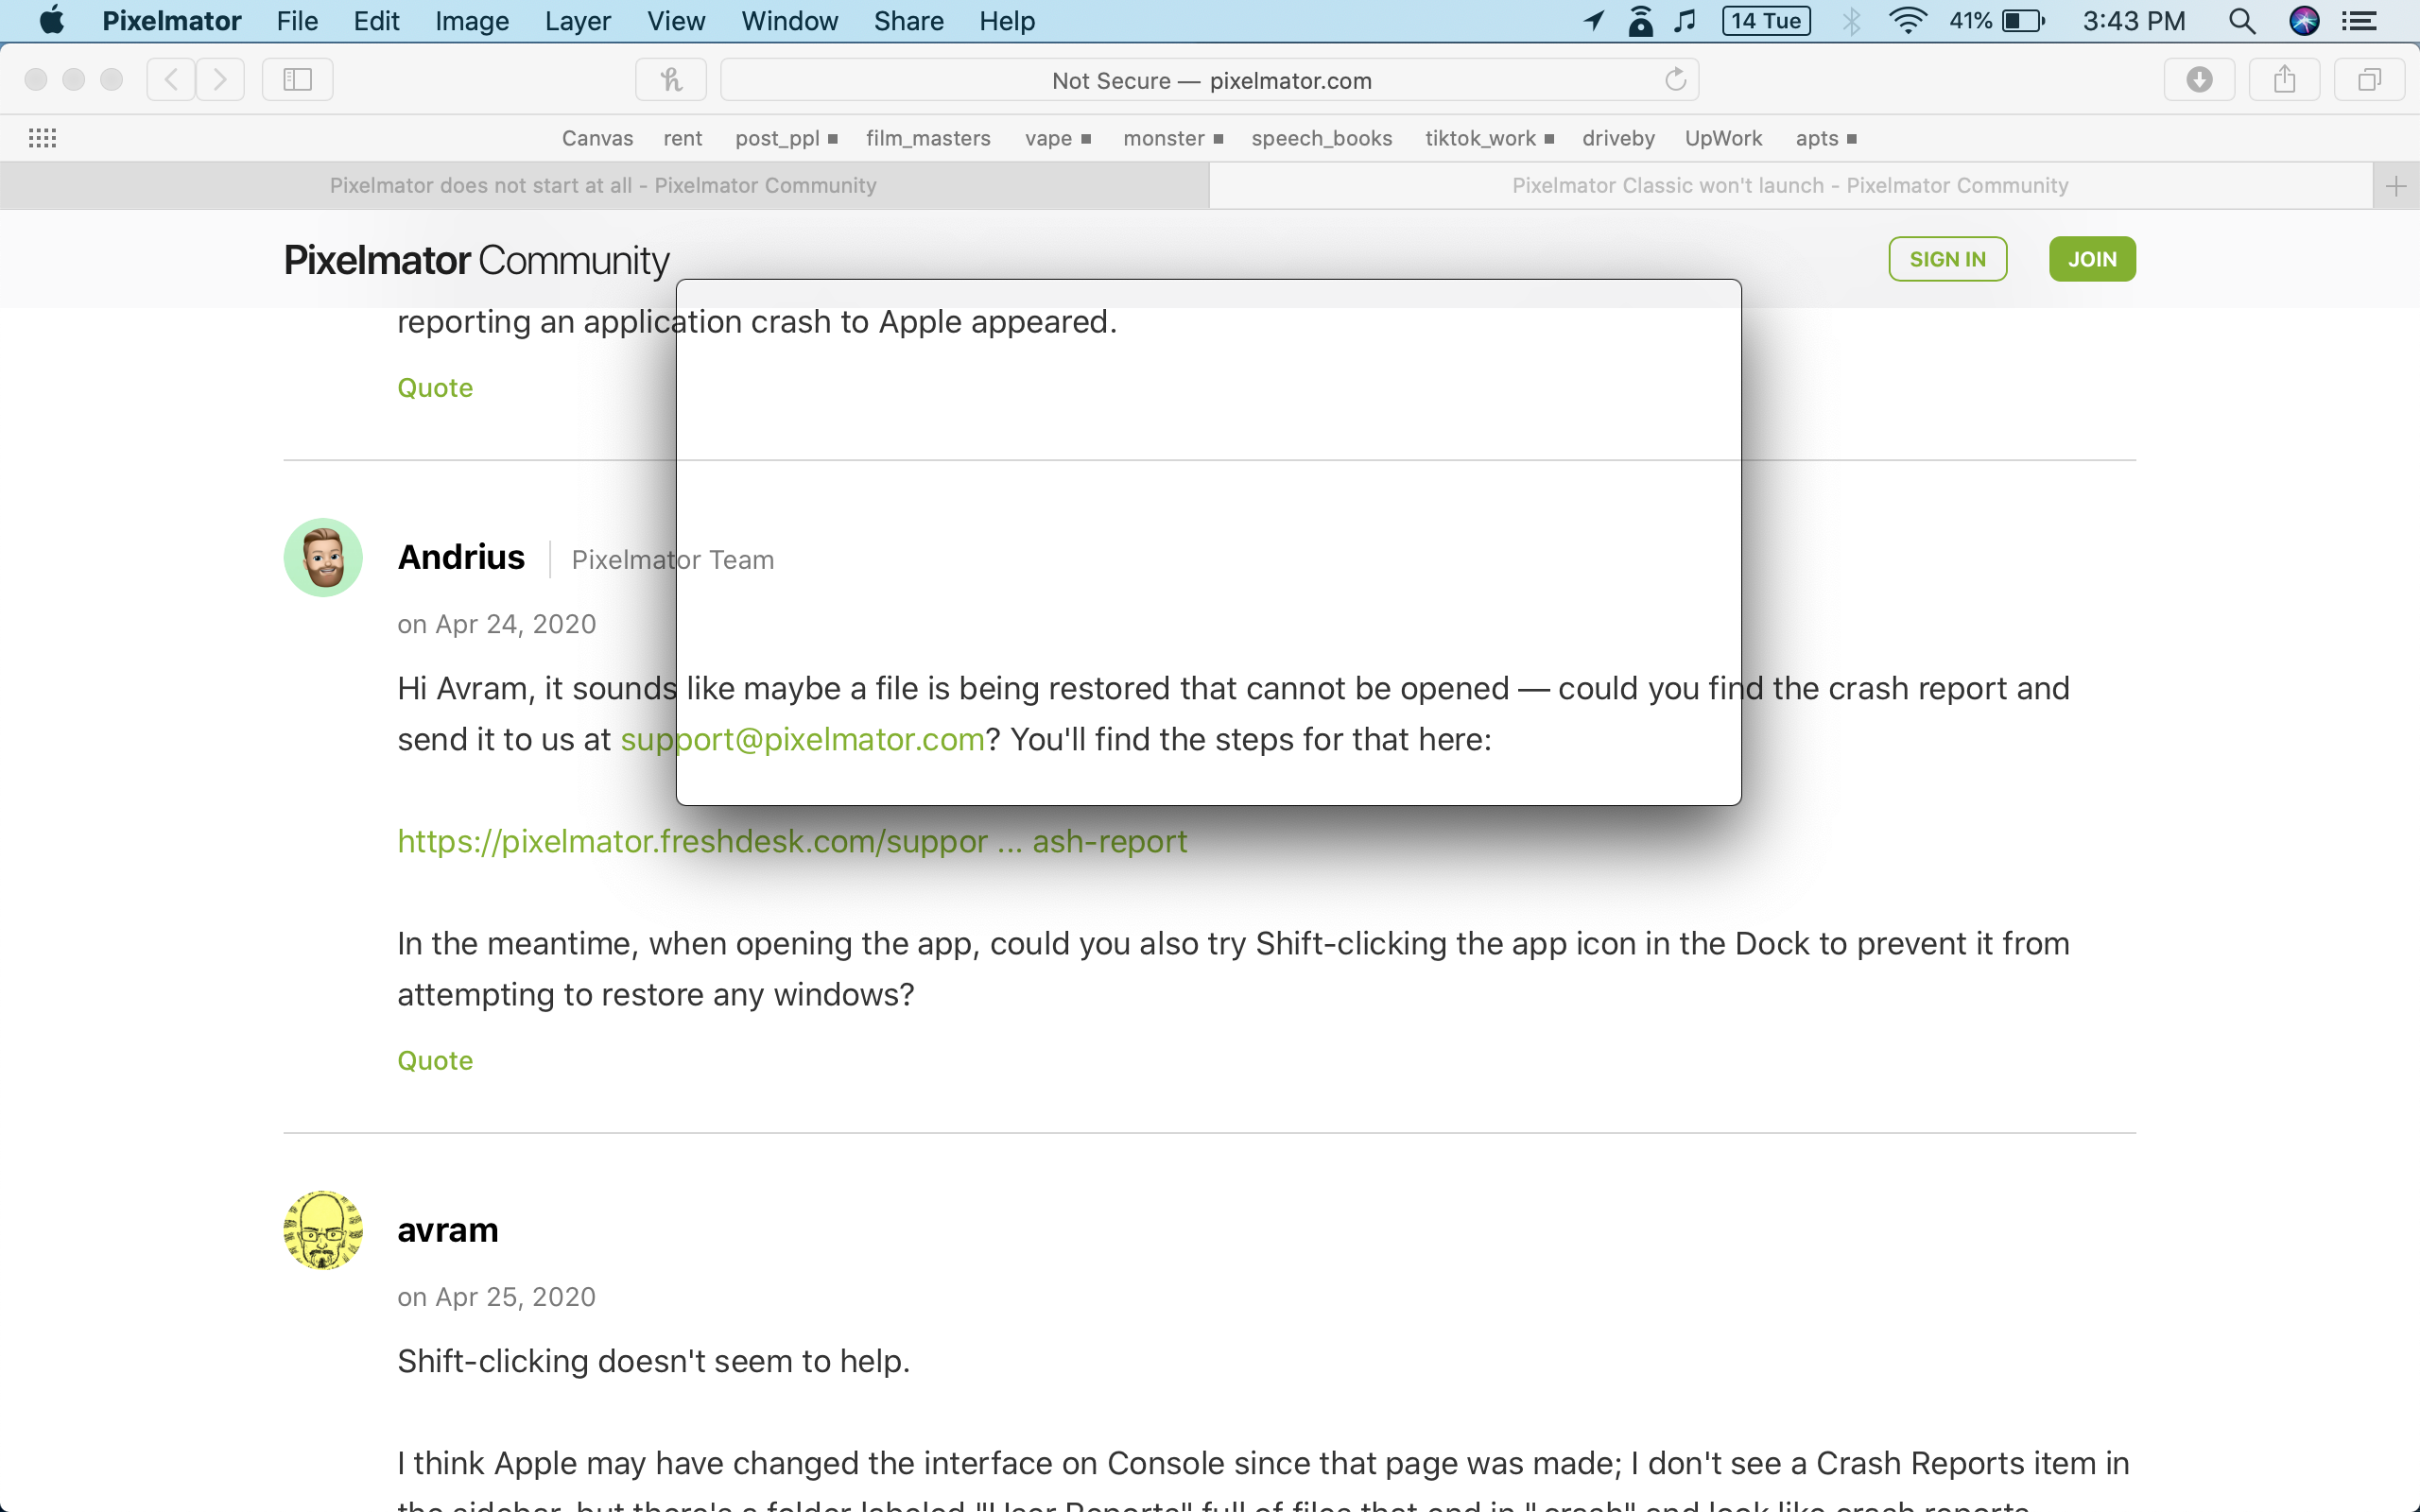The width and height of the screenshot is (2420, 1512).
Task: Expand the tiktok_work bookmark folder
Action: tap(1489, 138)
